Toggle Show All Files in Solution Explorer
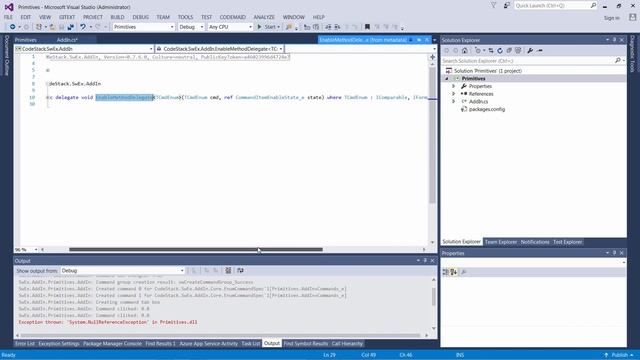 pyautogui.click(x=518, y=51)
